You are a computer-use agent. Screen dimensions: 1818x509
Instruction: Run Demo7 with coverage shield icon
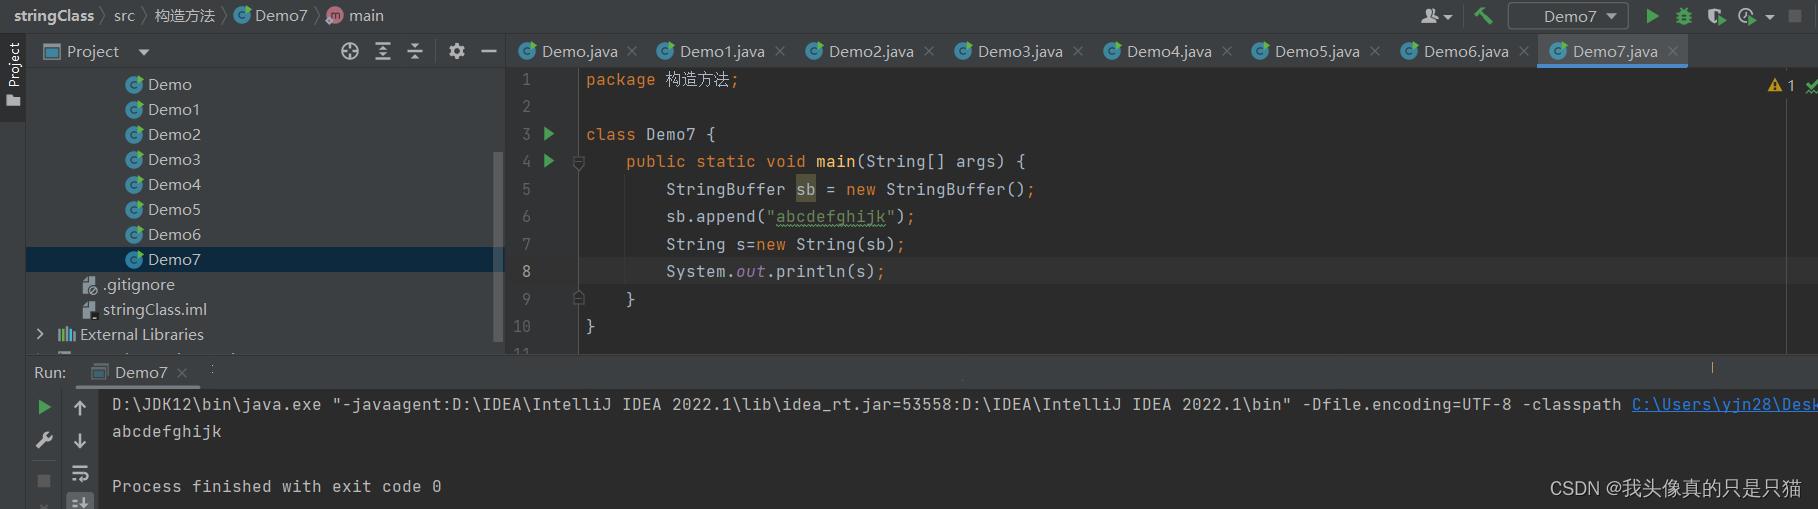point(1716,16)
